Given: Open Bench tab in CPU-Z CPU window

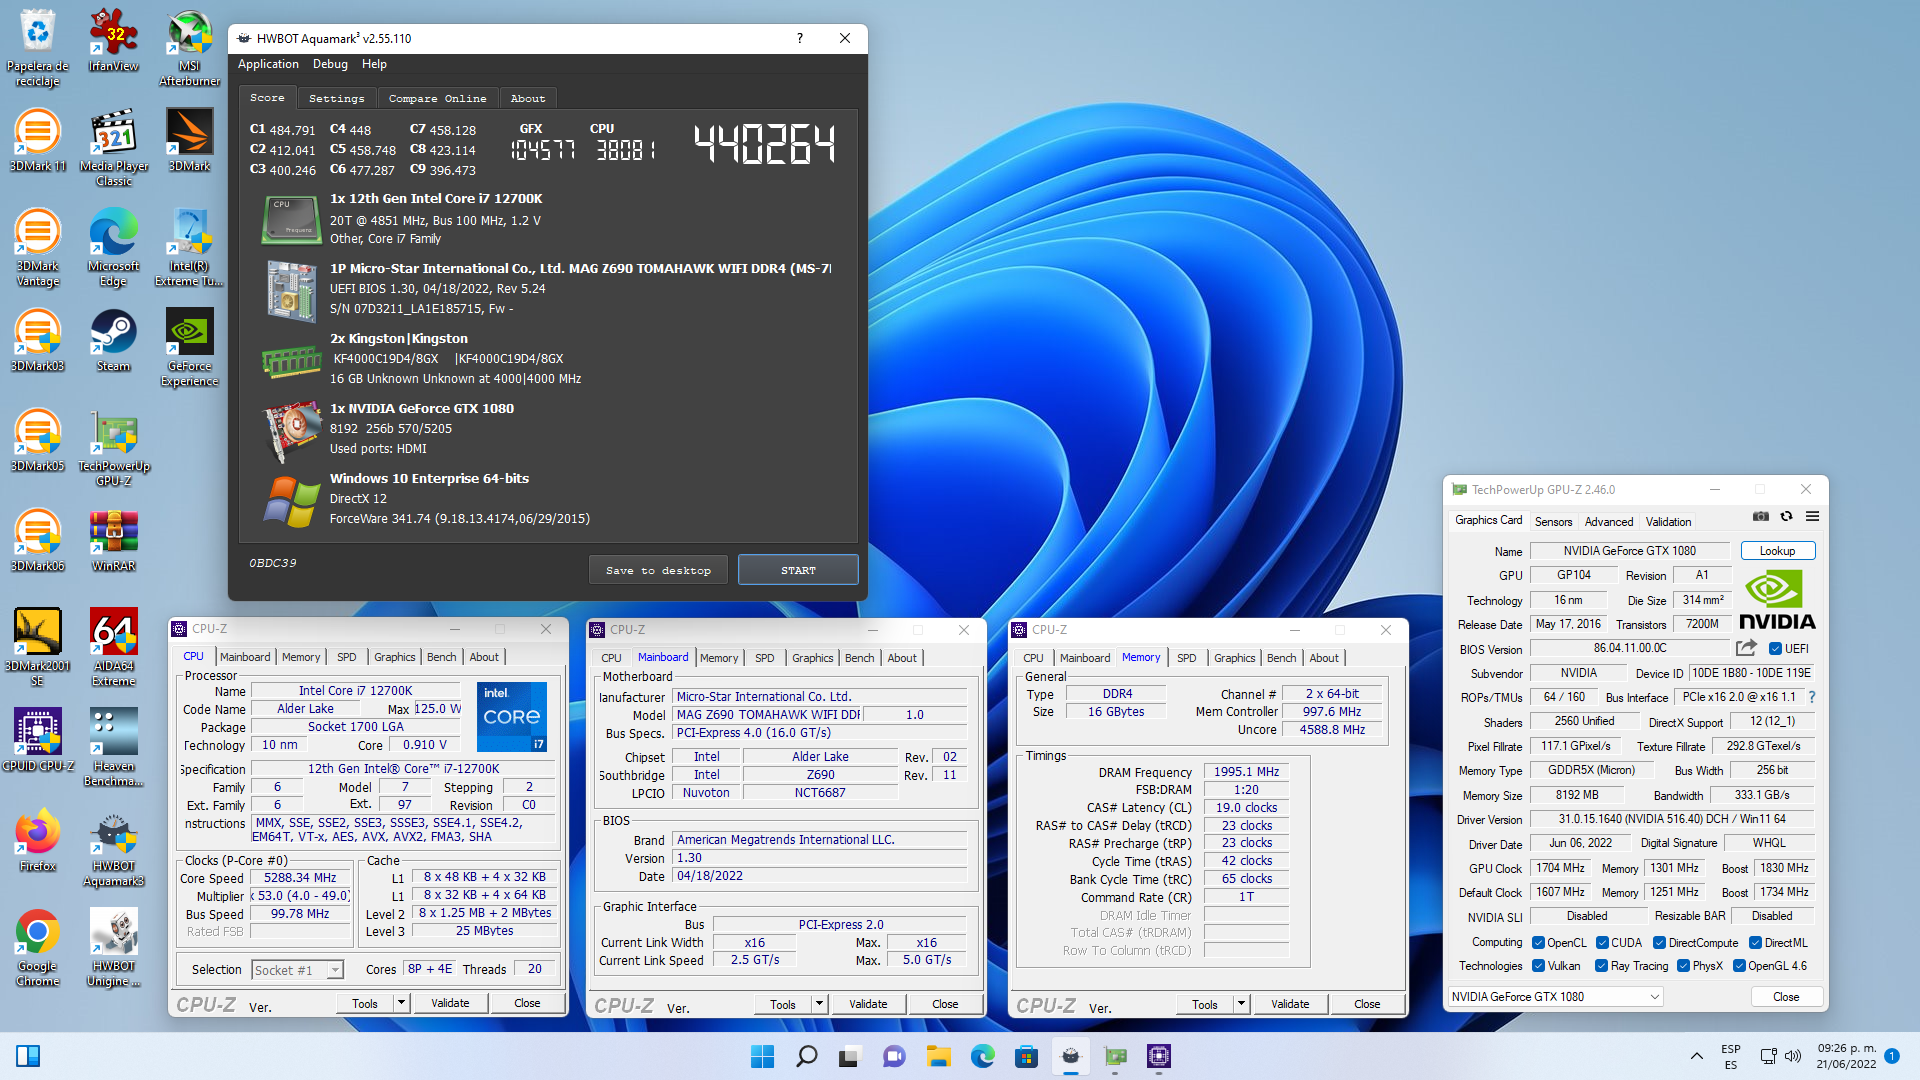Looking at the screenshot, I should (441, 657).
